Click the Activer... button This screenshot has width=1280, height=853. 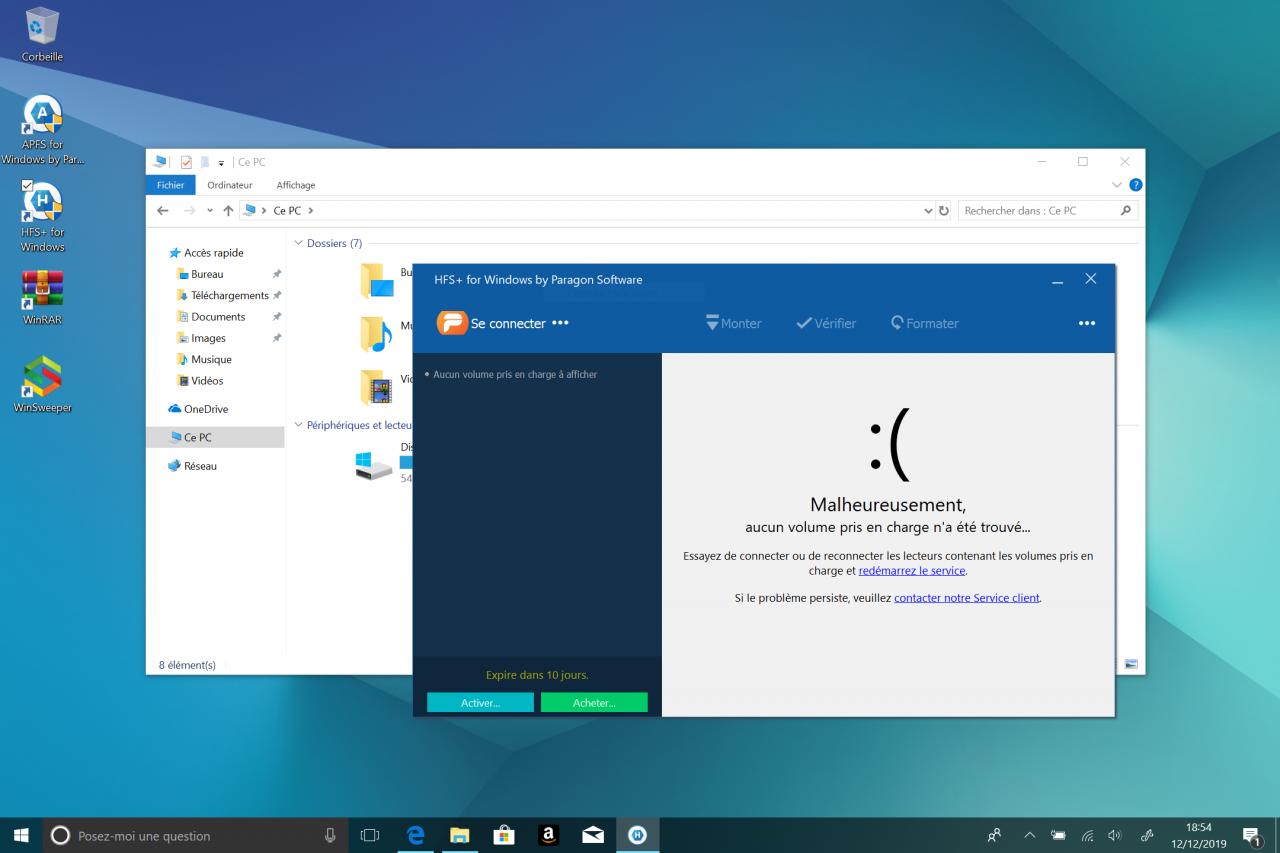click(x=480, y=703)
